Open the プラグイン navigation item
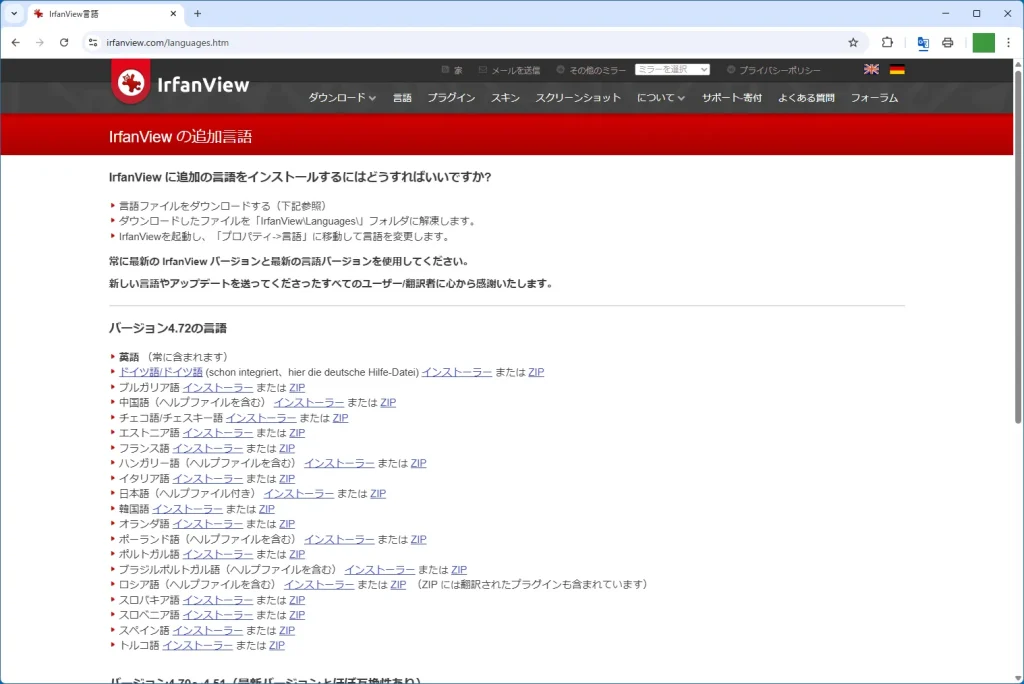The width and height of the screenshot is (1024, 684). 451,98
